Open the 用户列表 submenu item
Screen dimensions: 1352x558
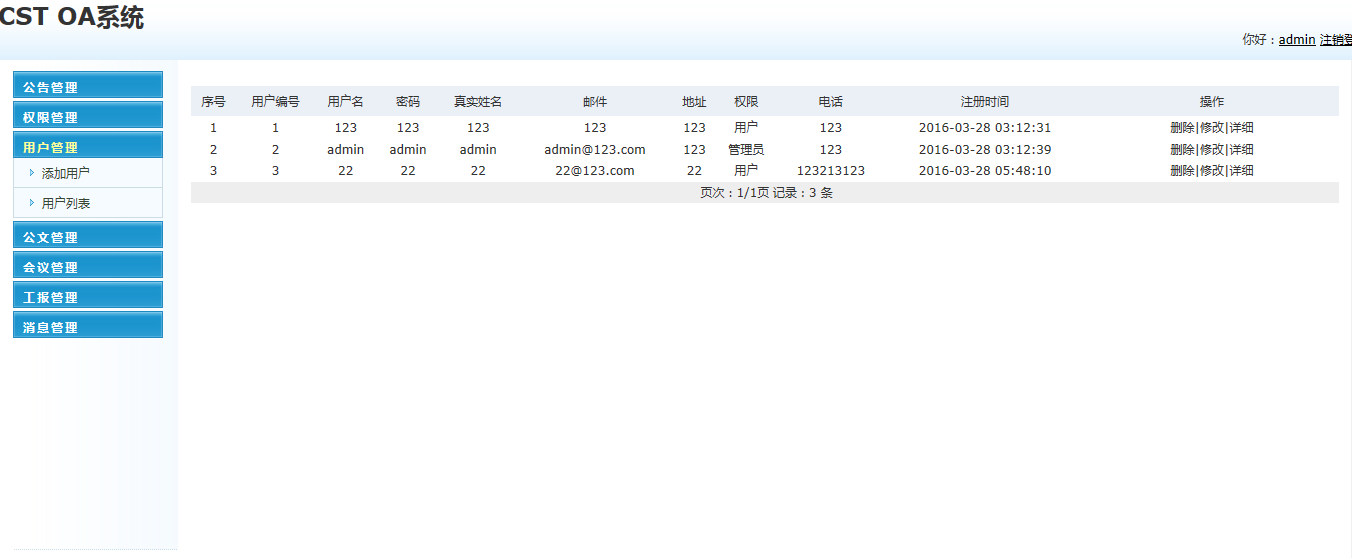pyautogui.click(x=65, y=203)
